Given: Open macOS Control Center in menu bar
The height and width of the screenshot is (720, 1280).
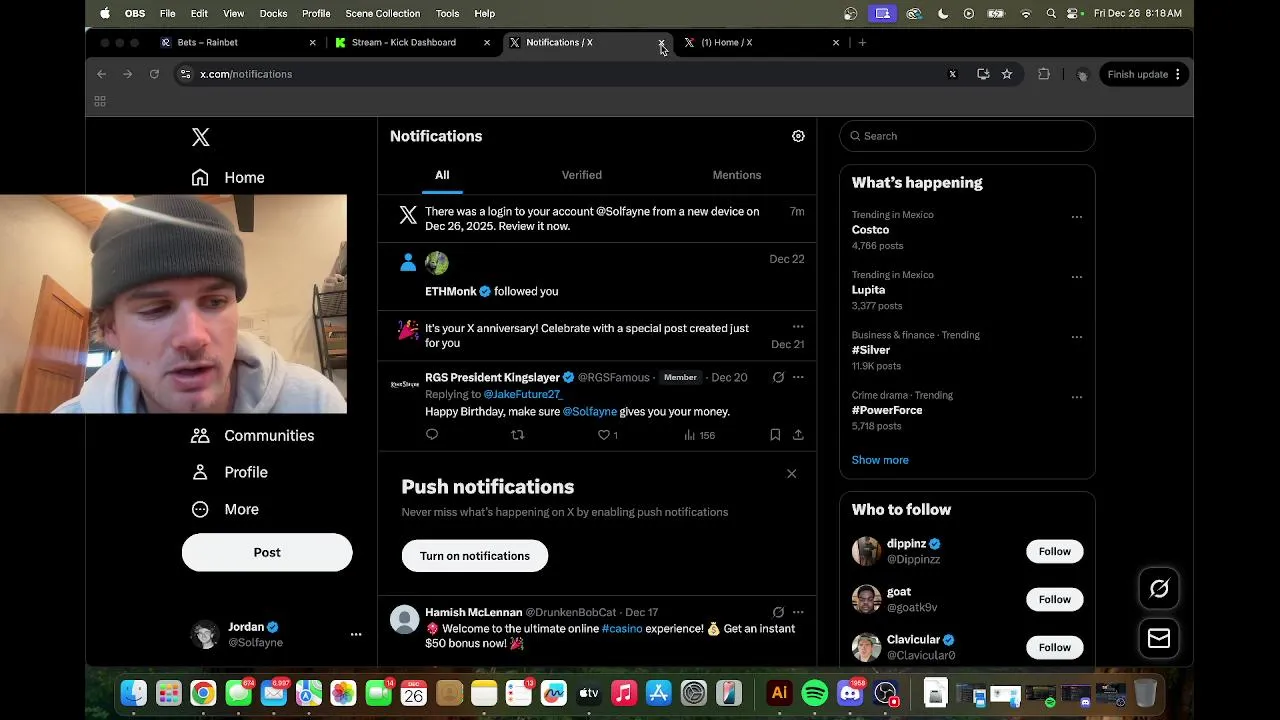Looking at the screenshot, I should pyautogui.click(x=1073, y=13).
